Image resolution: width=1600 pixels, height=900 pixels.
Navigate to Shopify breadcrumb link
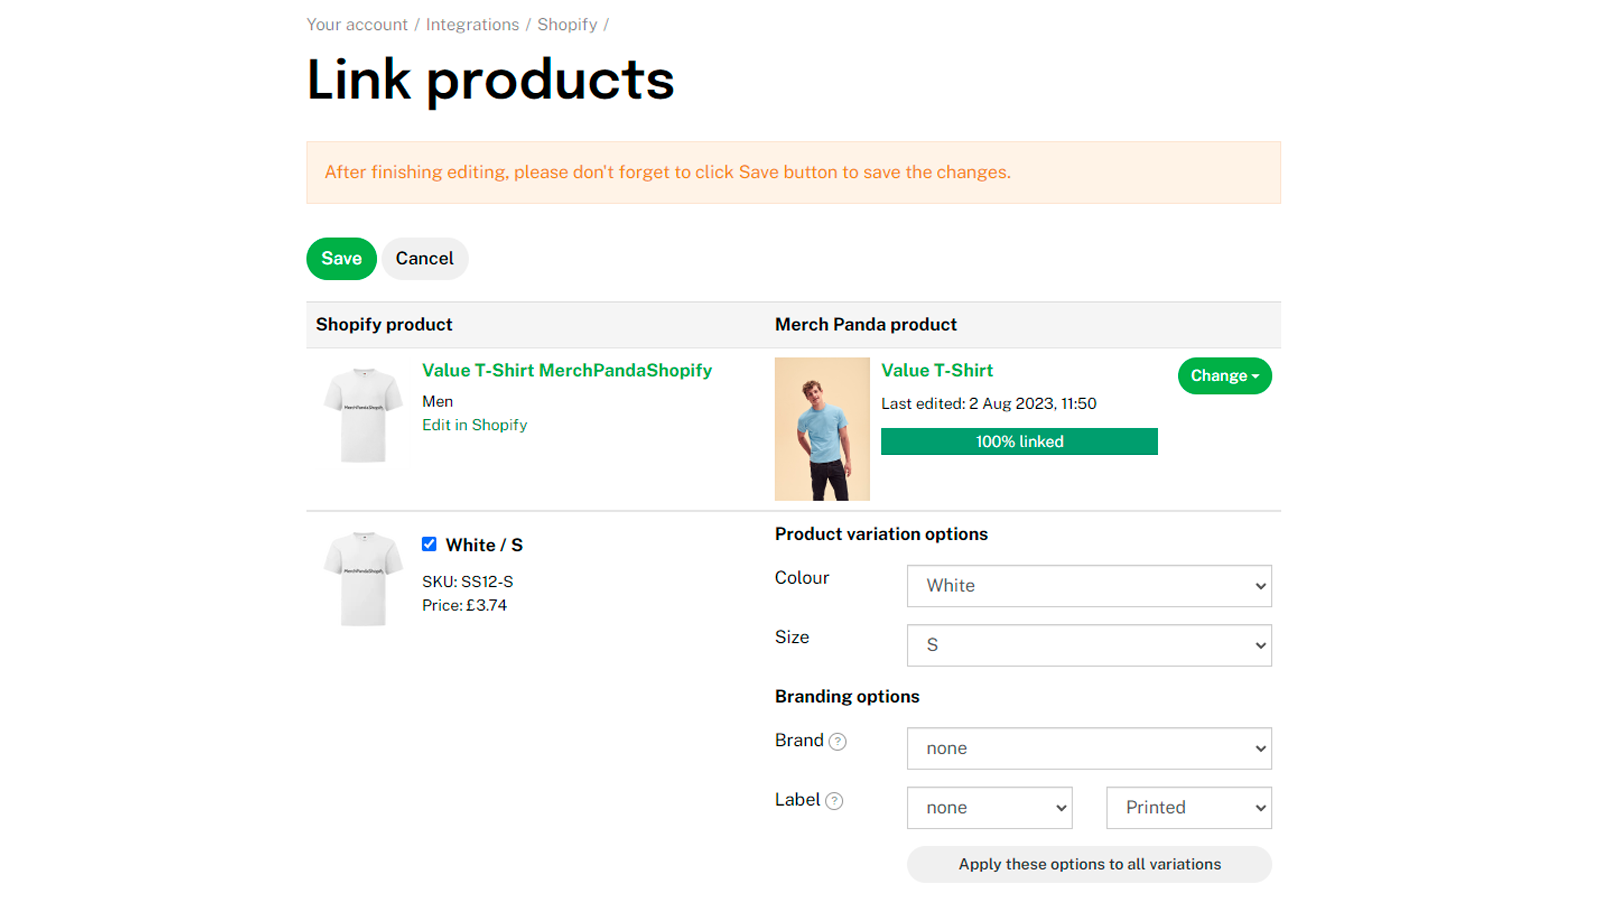tap(567, 24)
